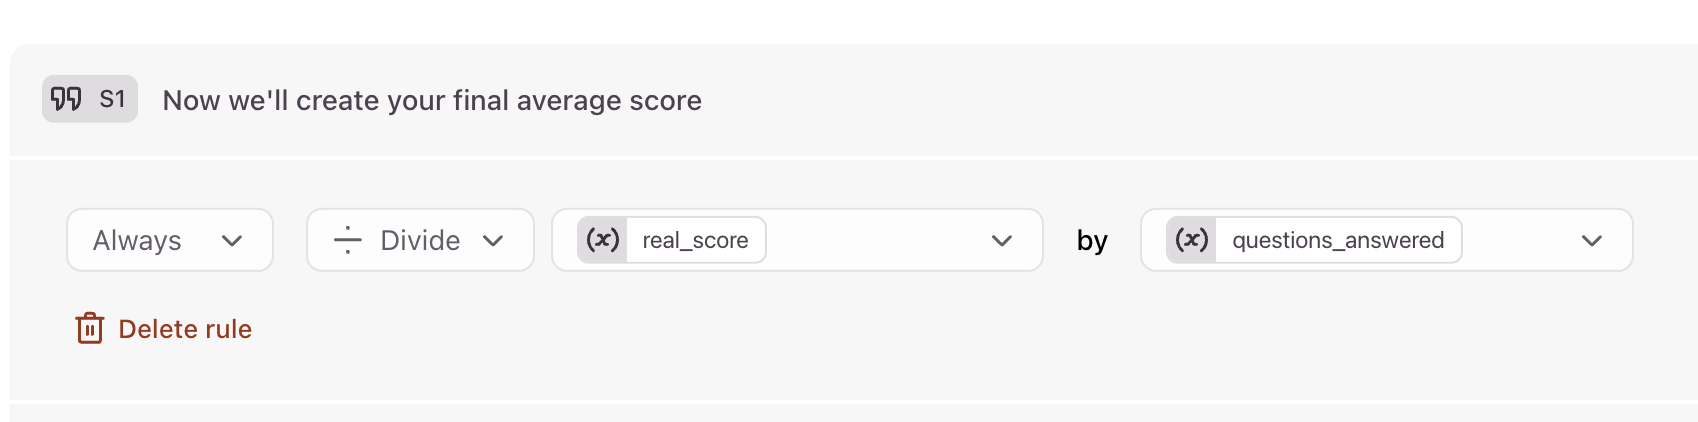
Task: Click the S1 label text
Action: click(112, 99)
